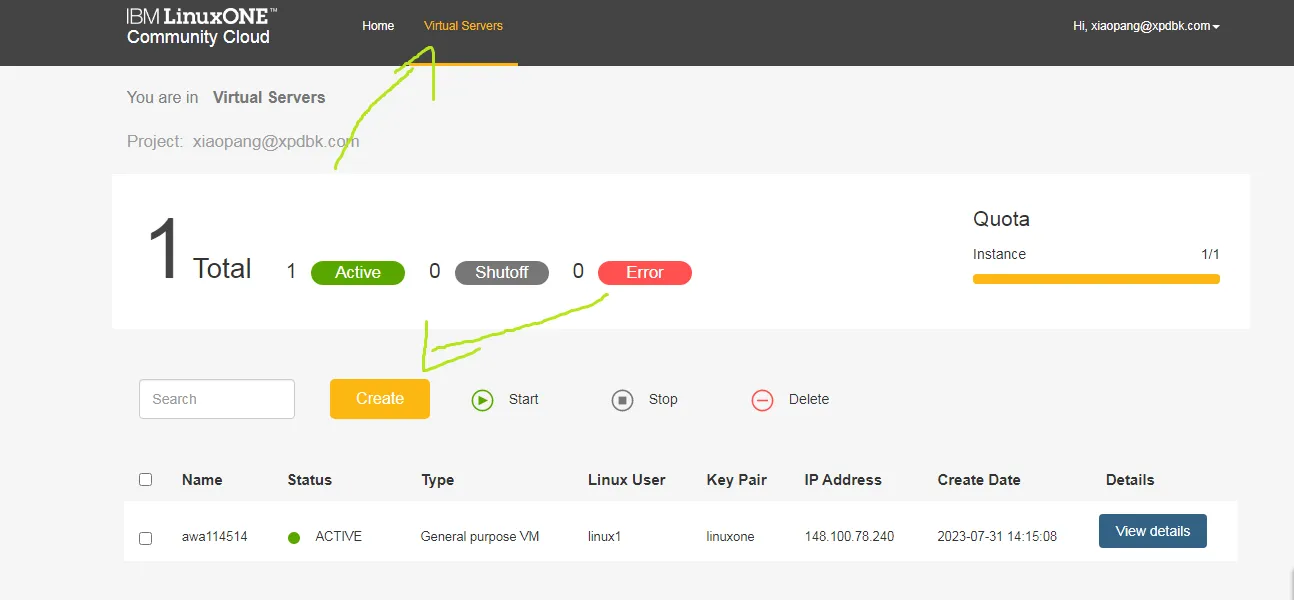Image resolution: width=1294 pixels, height=600 pixels.
Task: Select the Virtual Servers tab
Action: pos(463,26)
